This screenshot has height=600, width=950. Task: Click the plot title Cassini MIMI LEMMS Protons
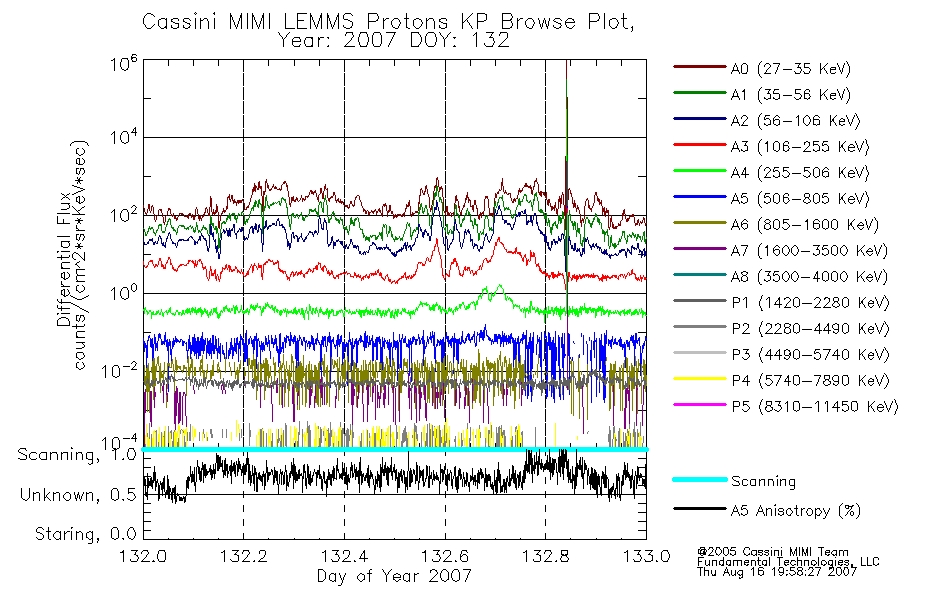pos(298,22)
